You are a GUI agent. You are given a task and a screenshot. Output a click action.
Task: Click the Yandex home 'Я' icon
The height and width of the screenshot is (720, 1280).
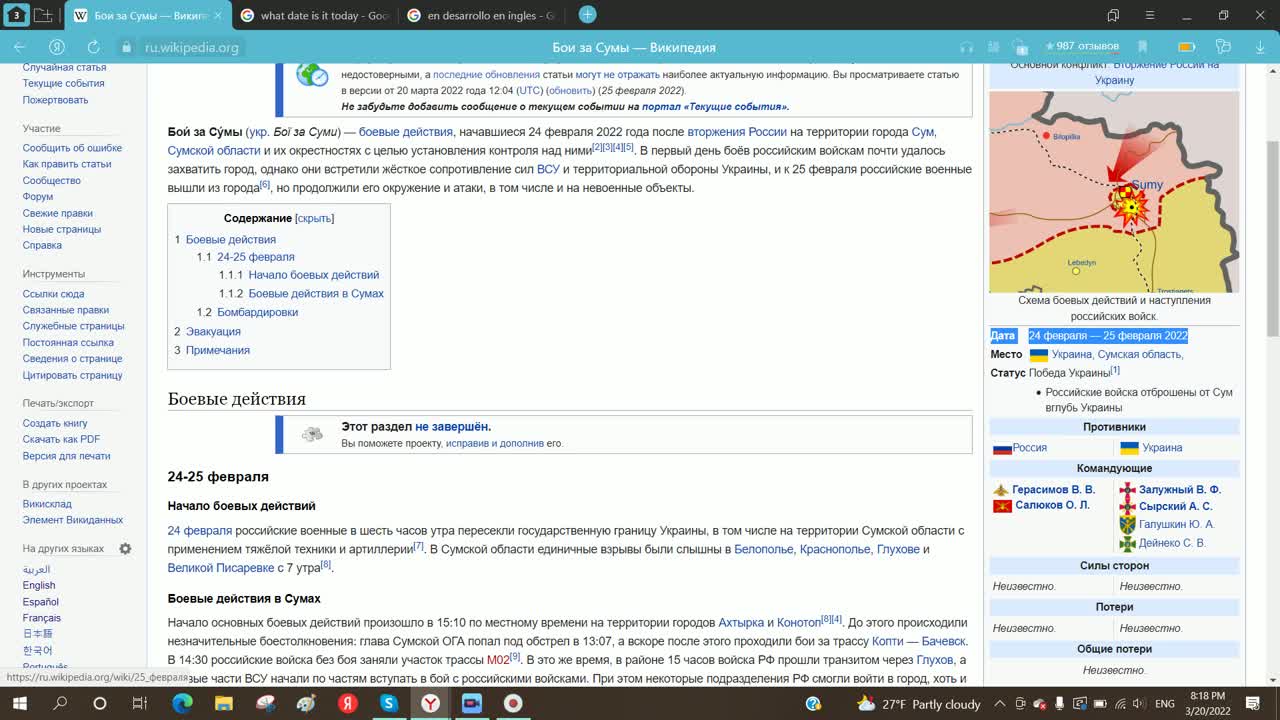click(x=57, y=47)
